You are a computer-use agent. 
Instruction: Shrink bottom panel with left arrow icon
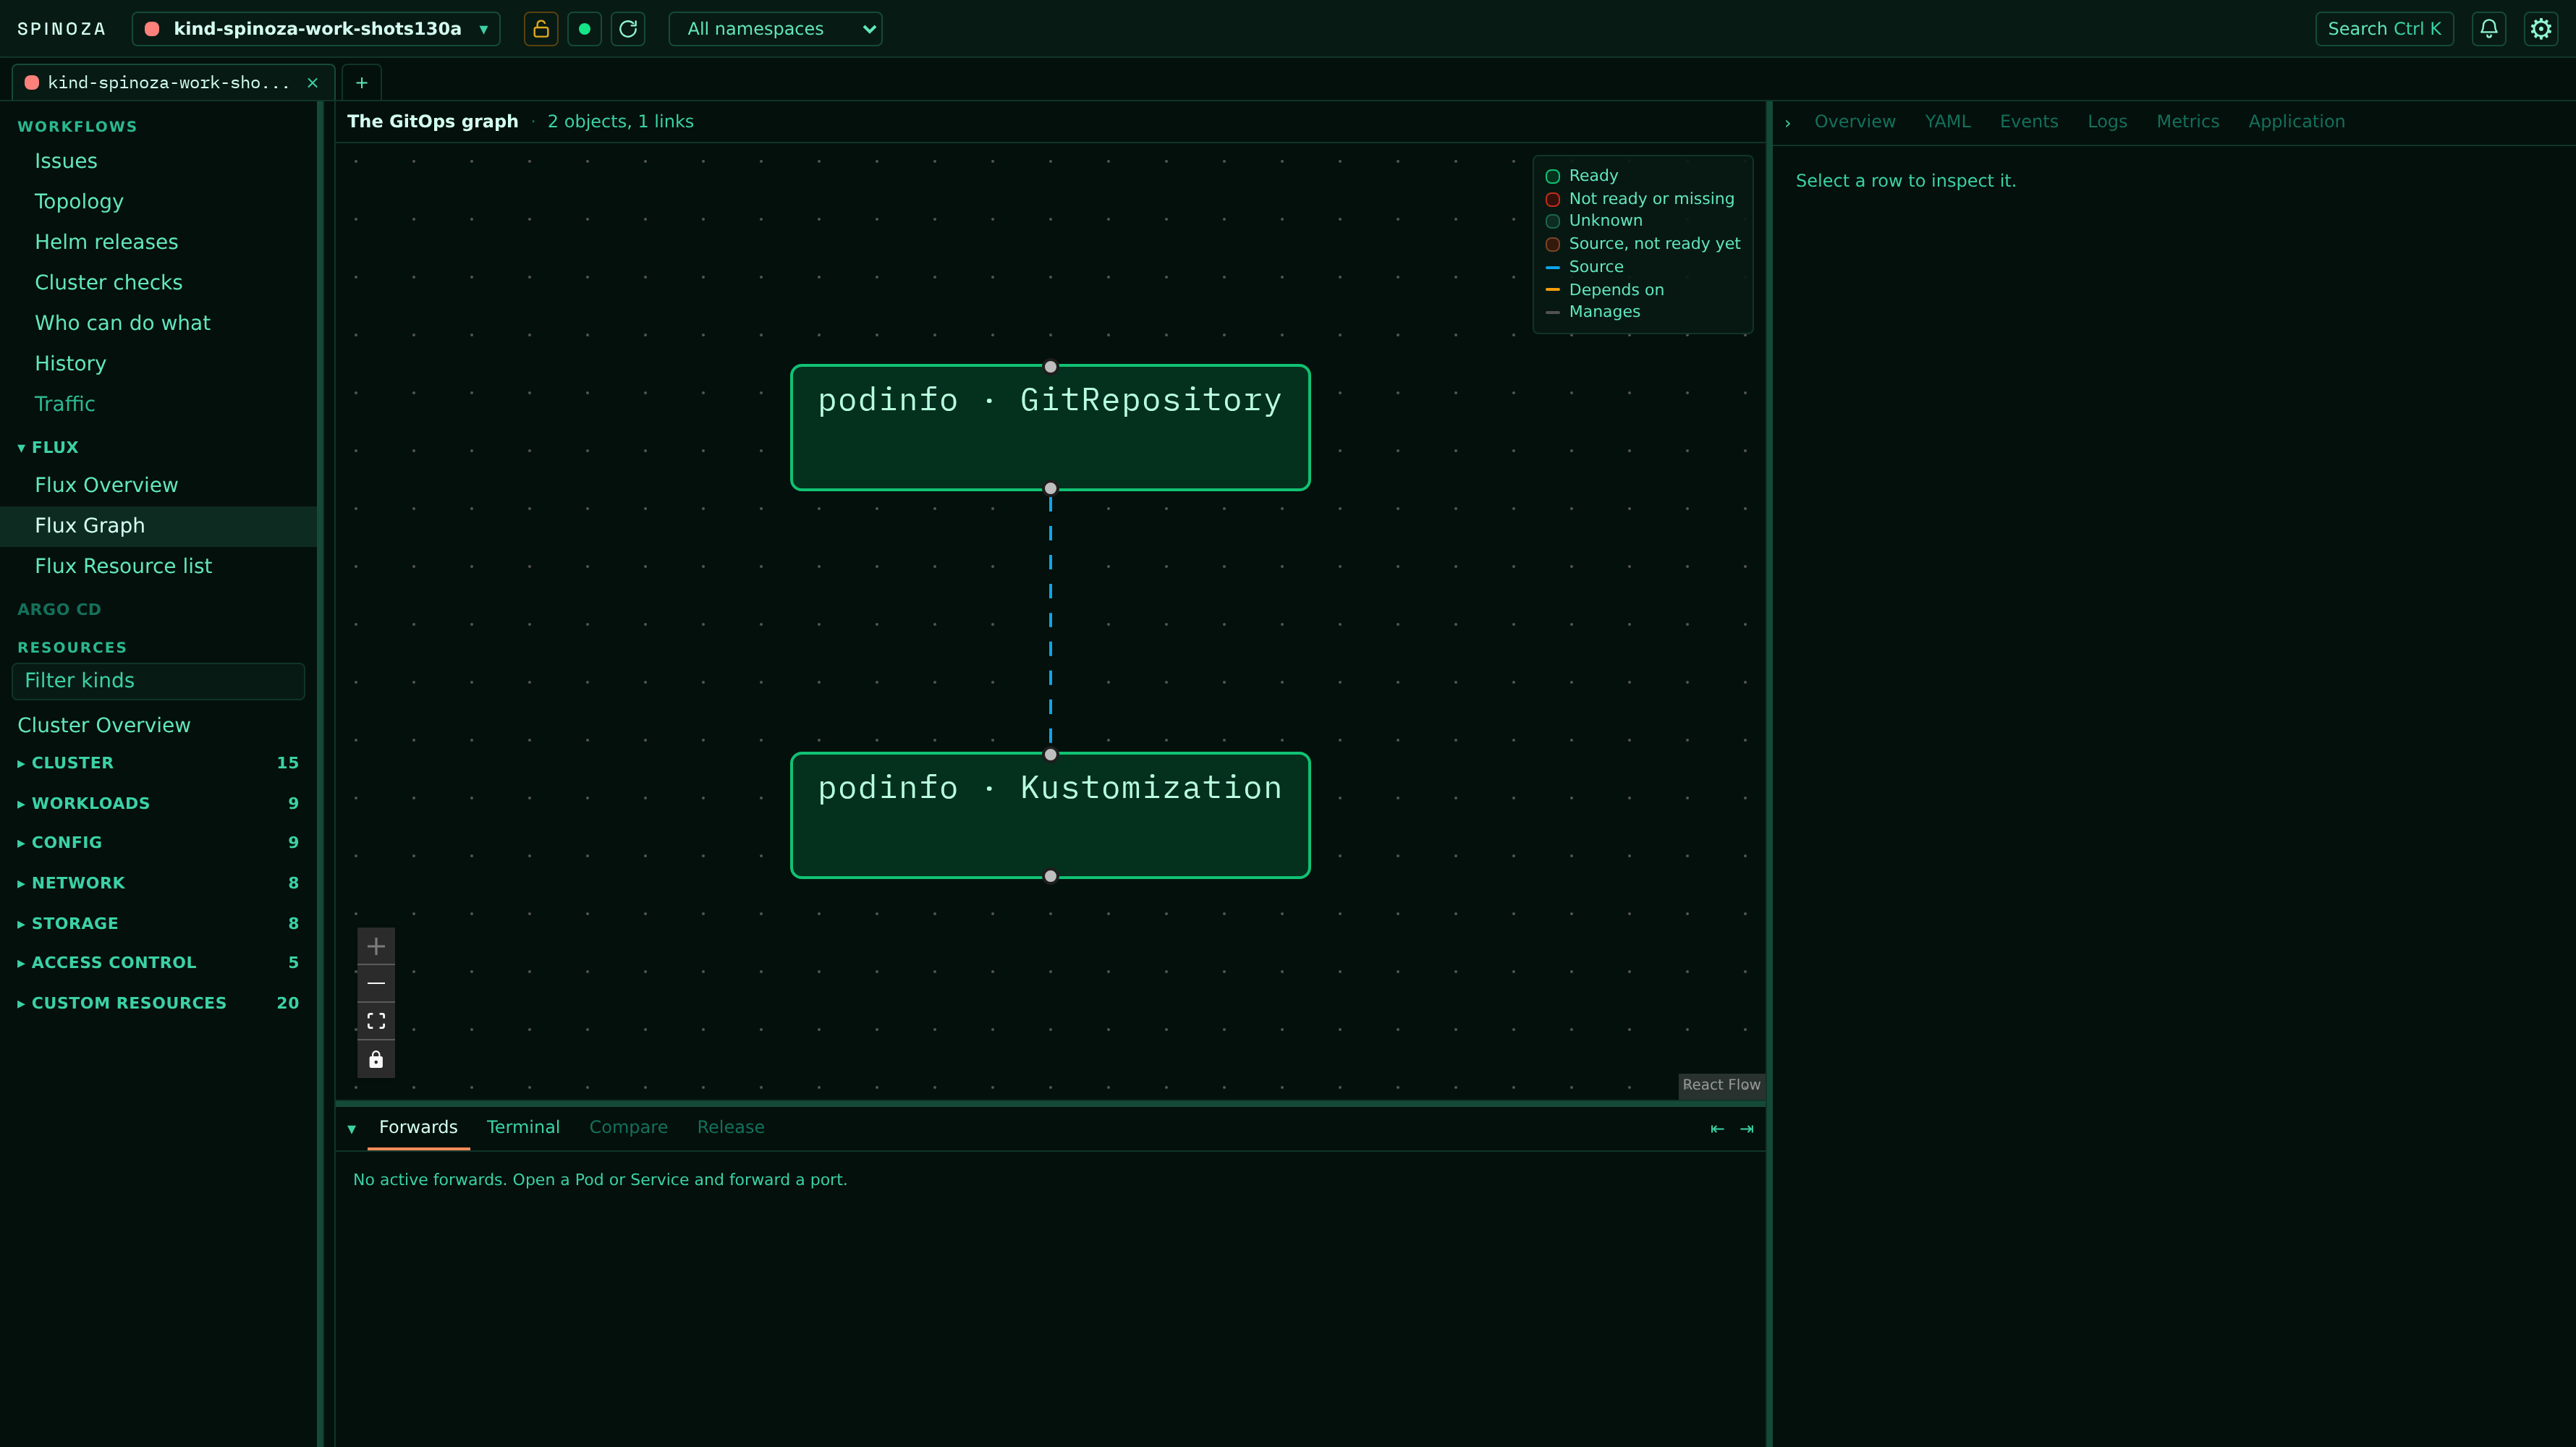pyautogui.click(x=1717, y=1129)
